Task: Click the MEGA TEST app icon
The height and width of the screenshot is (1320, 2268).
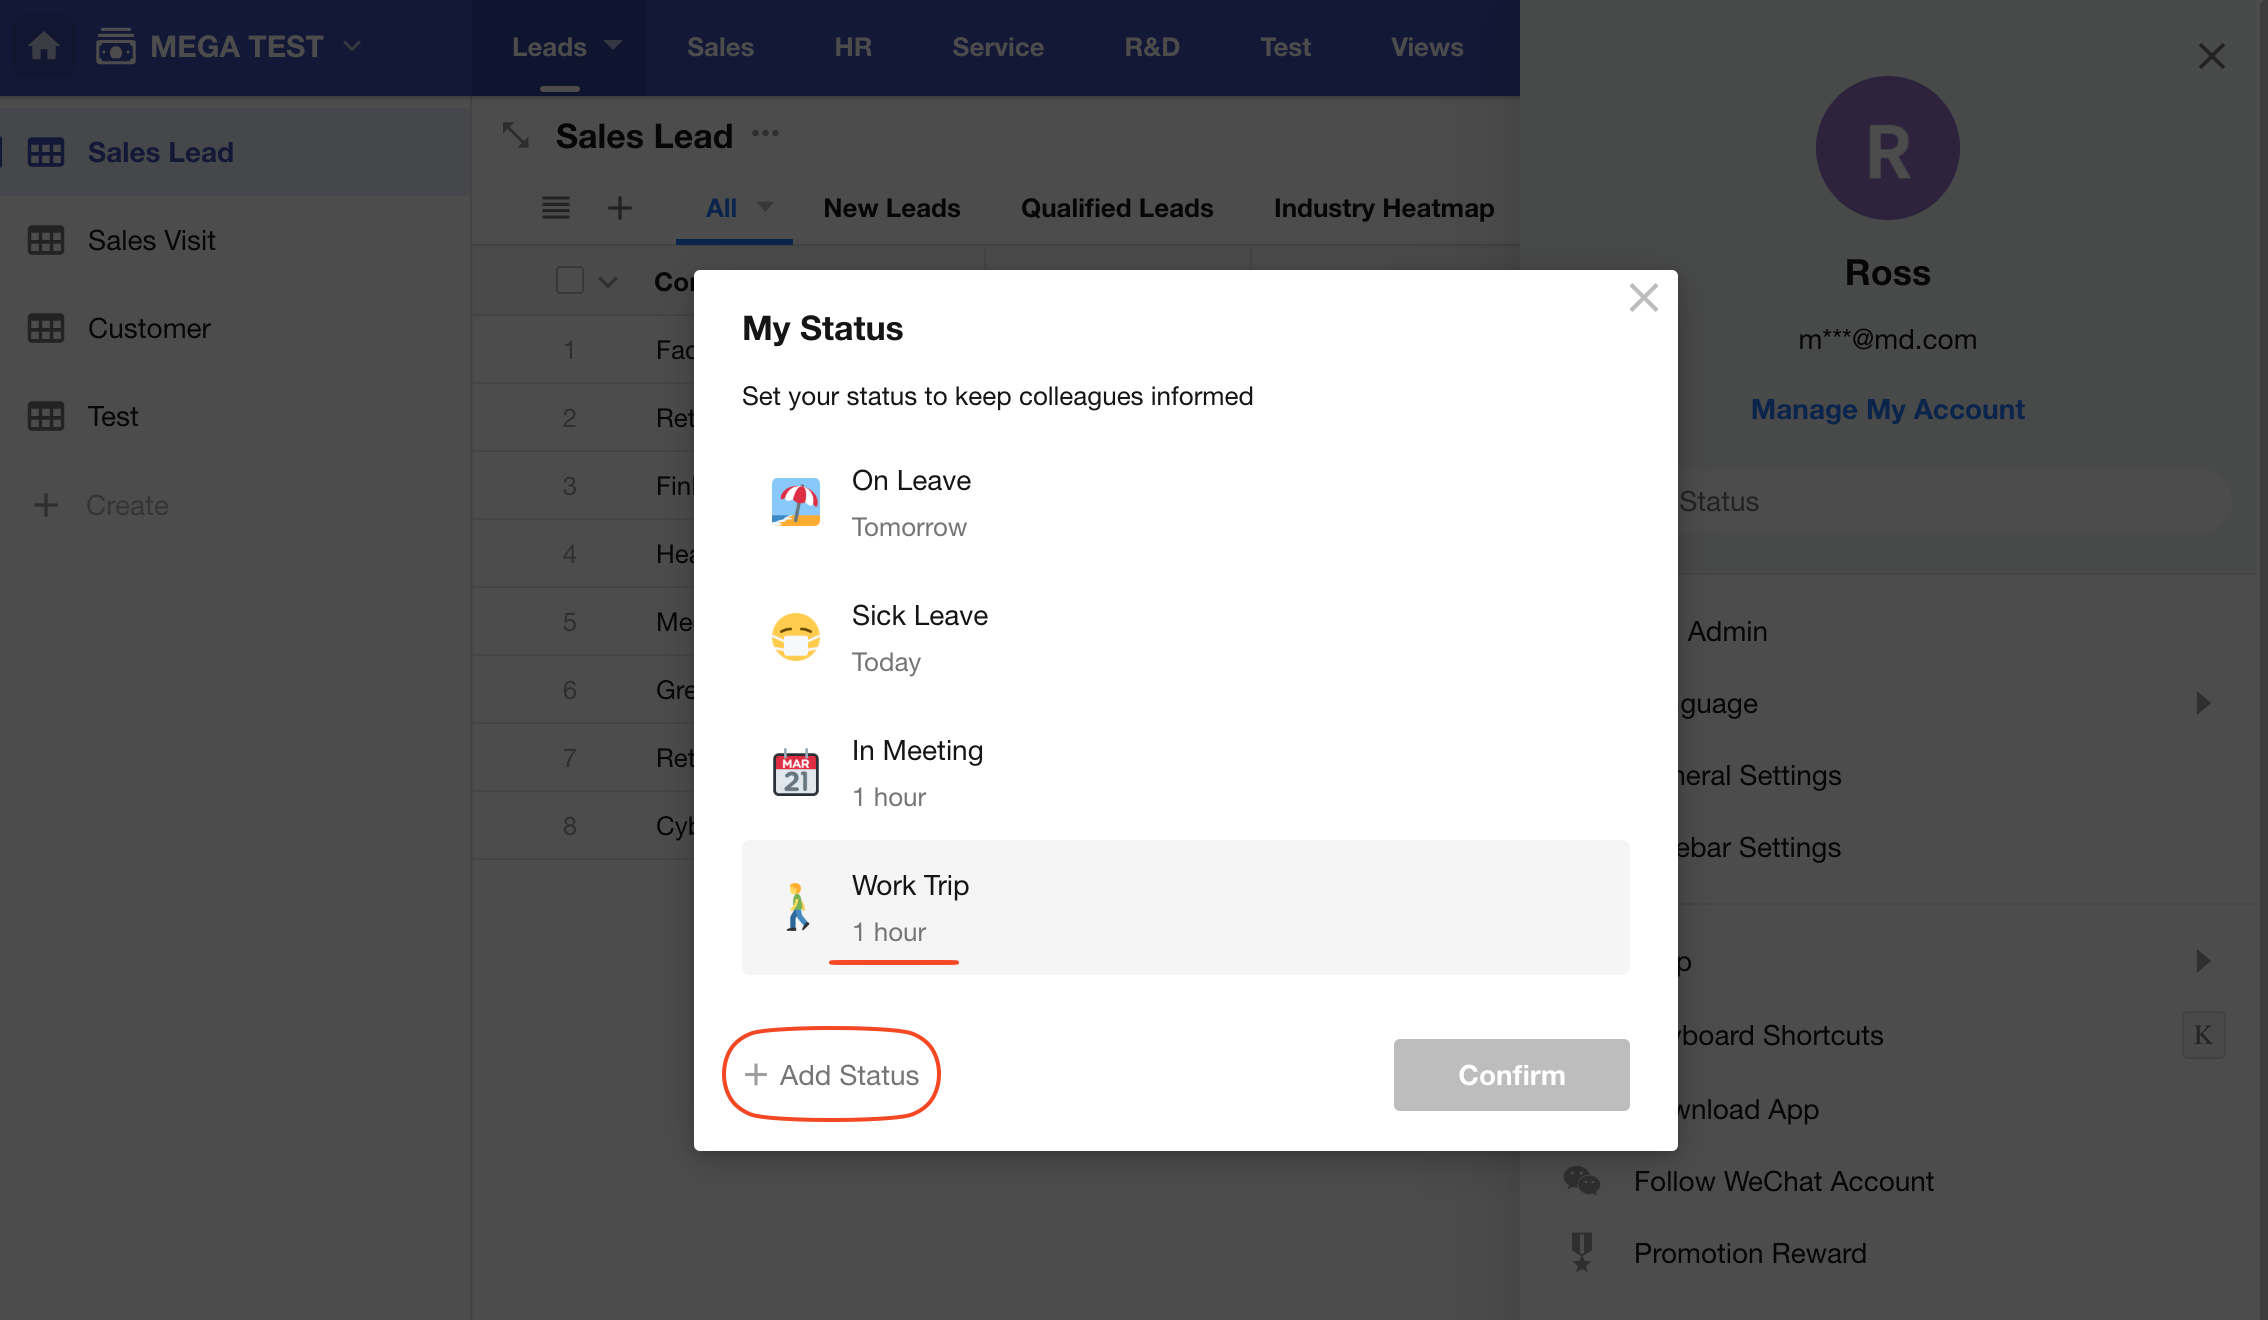Action: [115, 46]
